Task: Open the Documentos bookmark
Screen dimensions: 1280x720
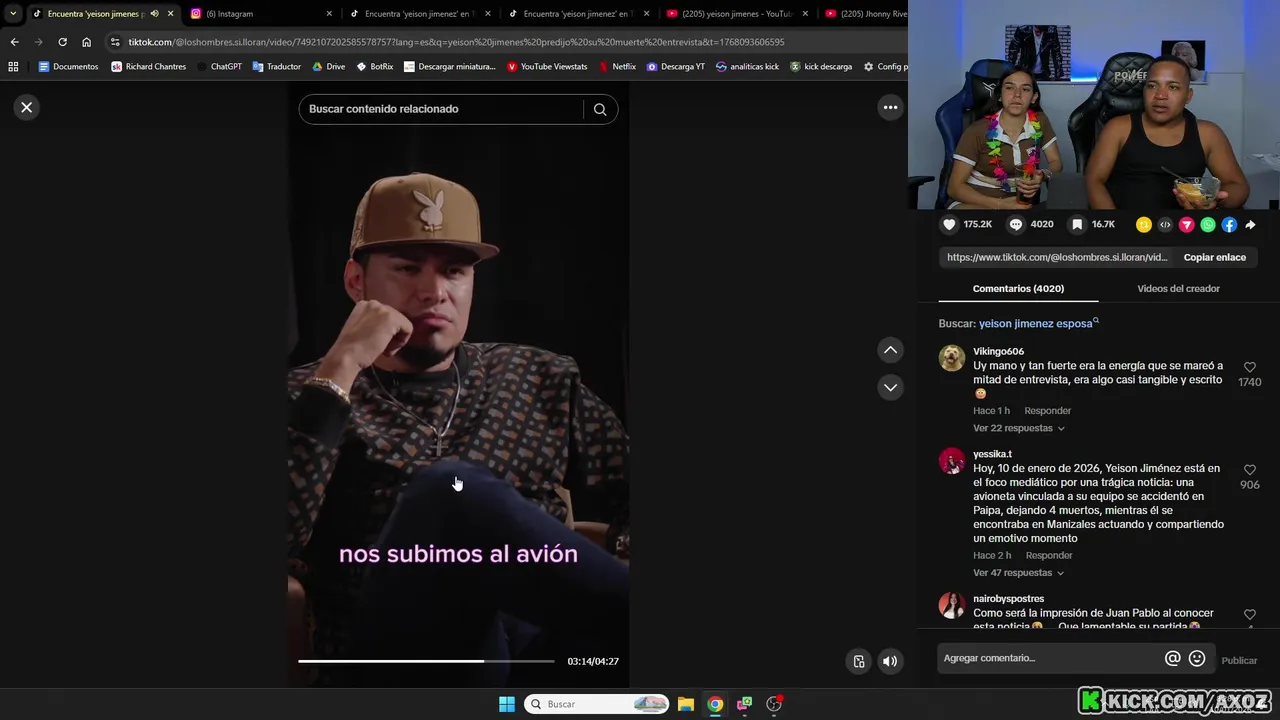Action: tap(68, 67)
